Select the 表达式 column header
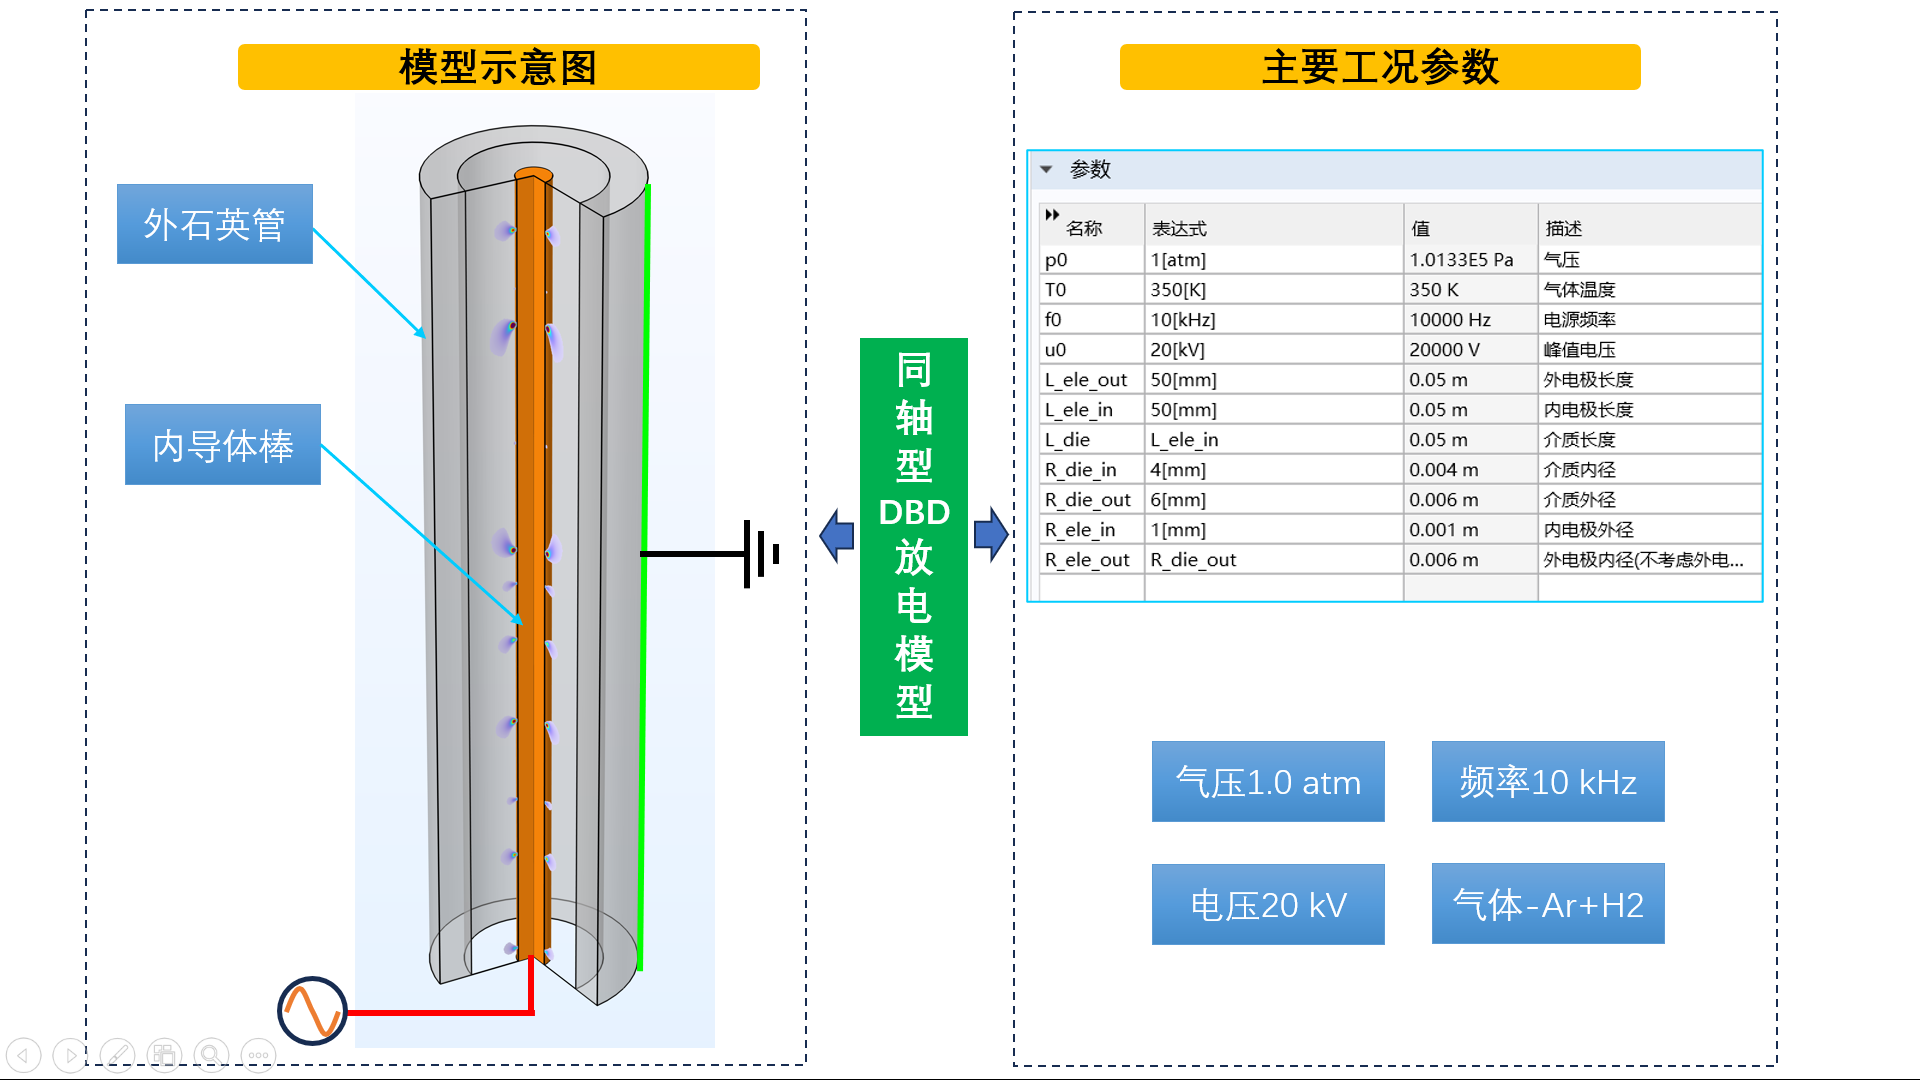 pyautogui.click(x=1179, y=229)
